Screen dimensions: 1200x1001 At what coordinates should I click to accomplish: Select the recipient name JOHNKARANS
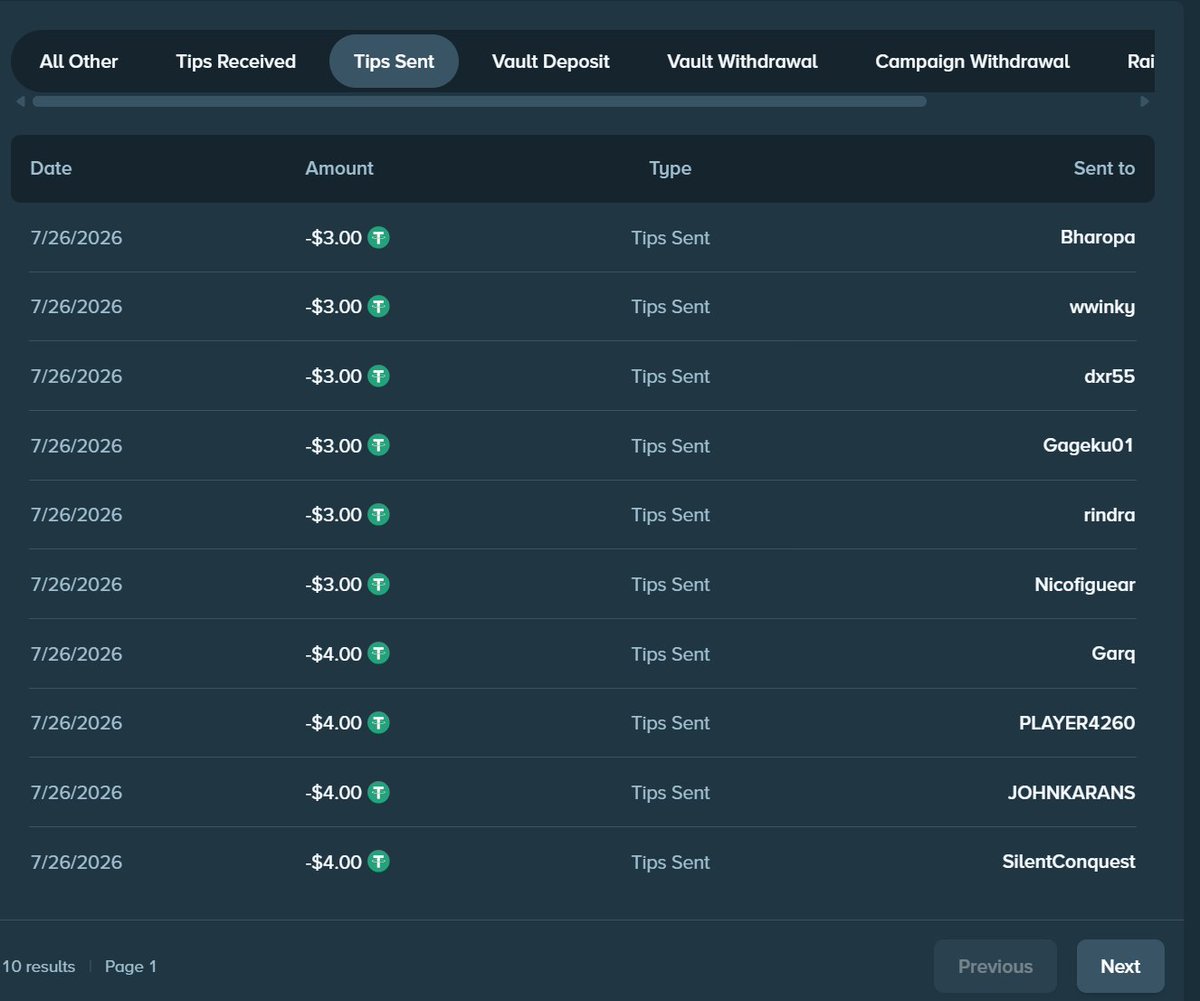(1072, 792)
